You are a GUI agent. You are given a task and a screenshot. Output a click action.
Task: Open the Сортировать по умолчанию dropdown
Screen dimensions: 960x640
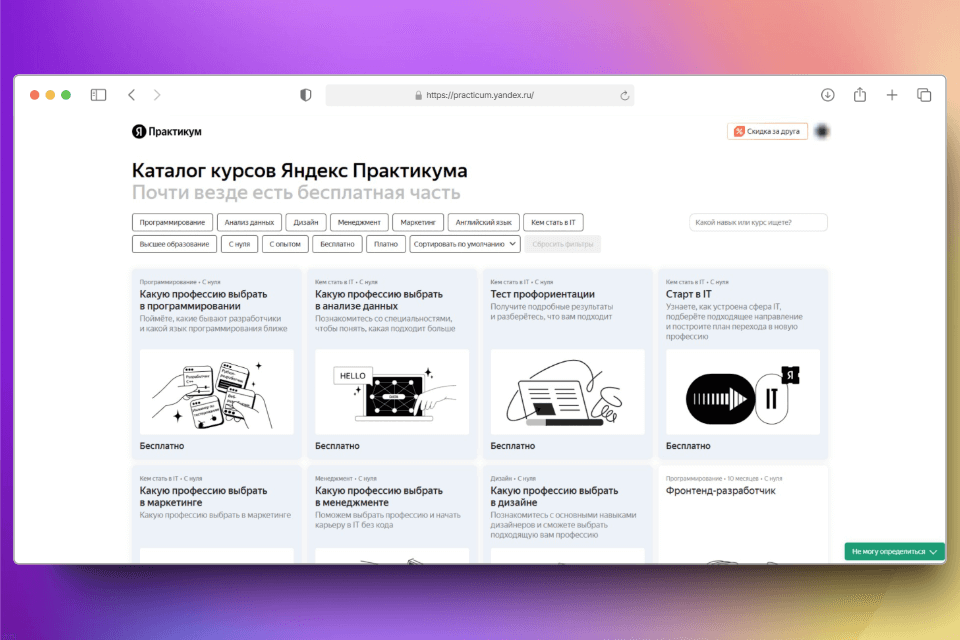click(x=465, y=244)
